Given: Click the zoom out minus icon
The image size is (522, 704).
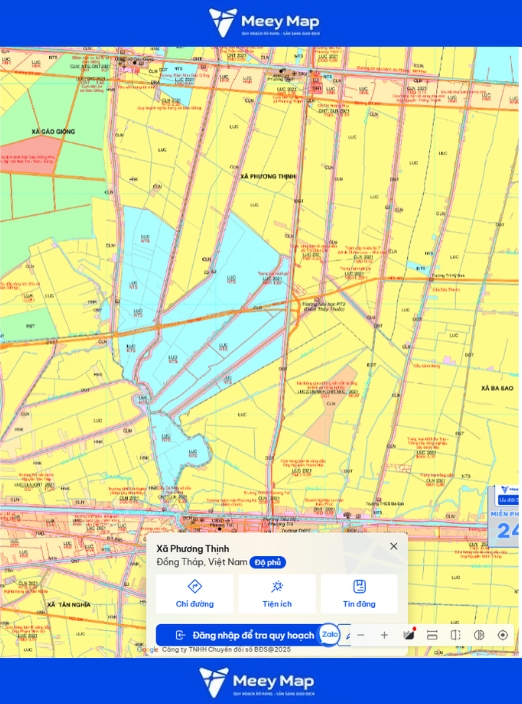Looking at the screenshot, I should click(x=360, y=635).
